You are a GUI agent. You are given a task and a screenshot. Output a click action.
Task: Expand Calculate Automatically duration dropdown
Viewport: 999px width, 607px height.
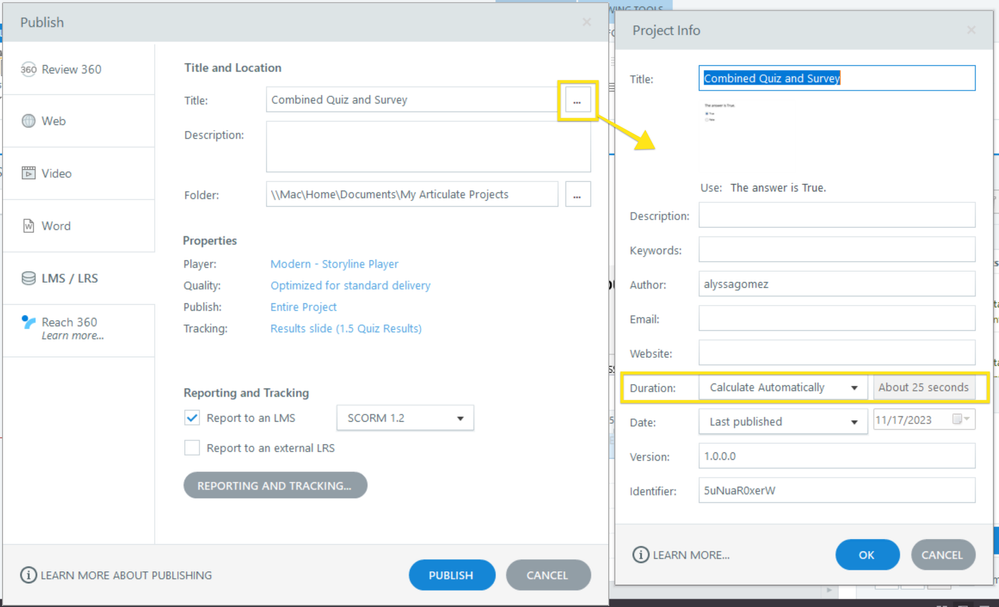(783, 387)
